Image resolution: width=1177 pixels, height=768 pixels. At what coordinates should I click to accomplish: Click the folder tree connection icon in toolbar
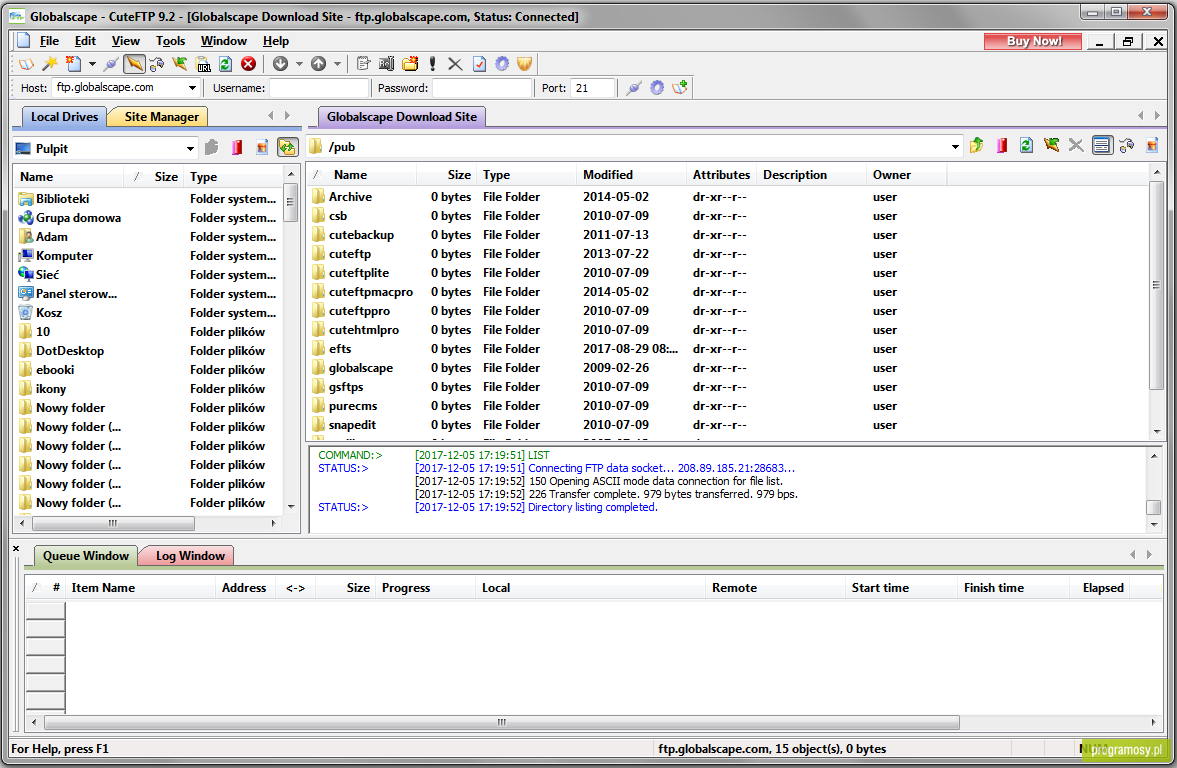pos(157,64)
